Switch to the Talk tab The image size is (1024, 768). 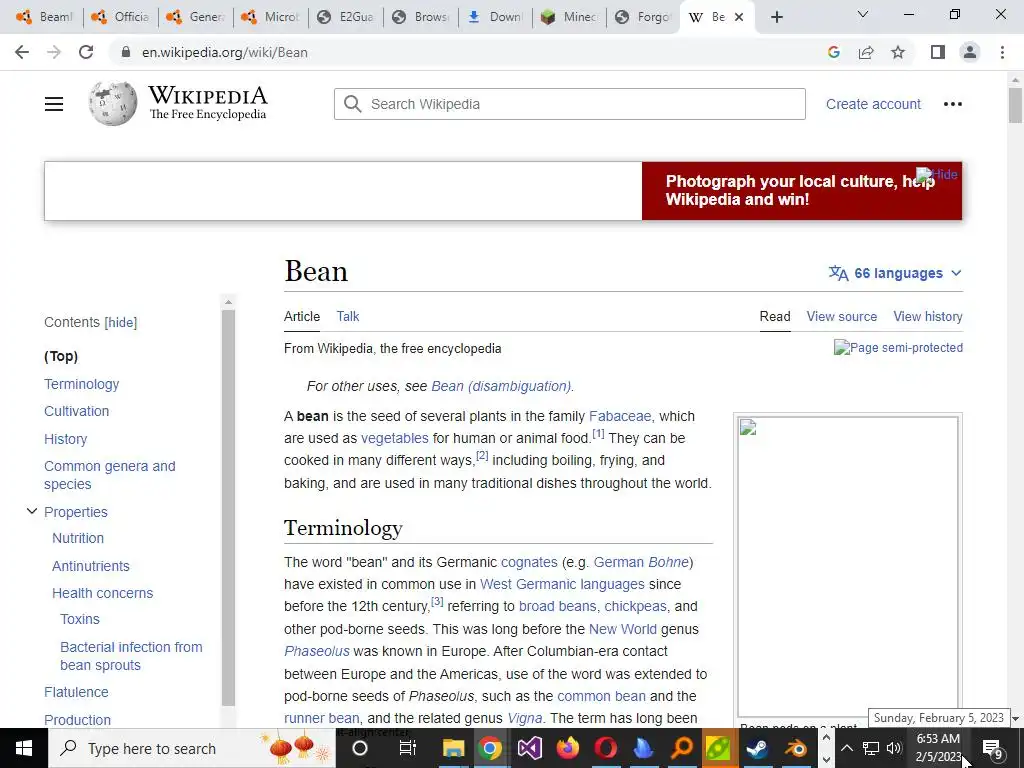(347, 317)
